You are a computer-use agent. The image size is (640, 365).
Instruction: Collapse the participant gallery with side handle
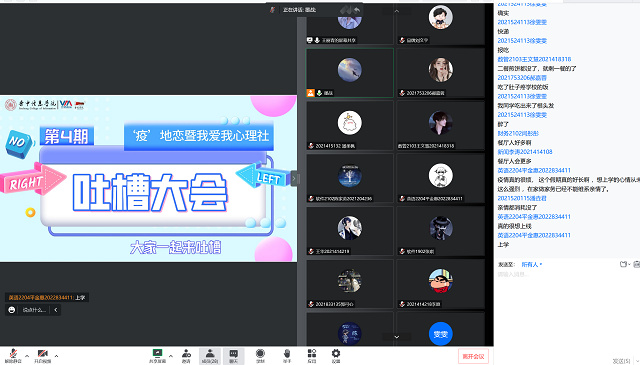click(293, 178)
